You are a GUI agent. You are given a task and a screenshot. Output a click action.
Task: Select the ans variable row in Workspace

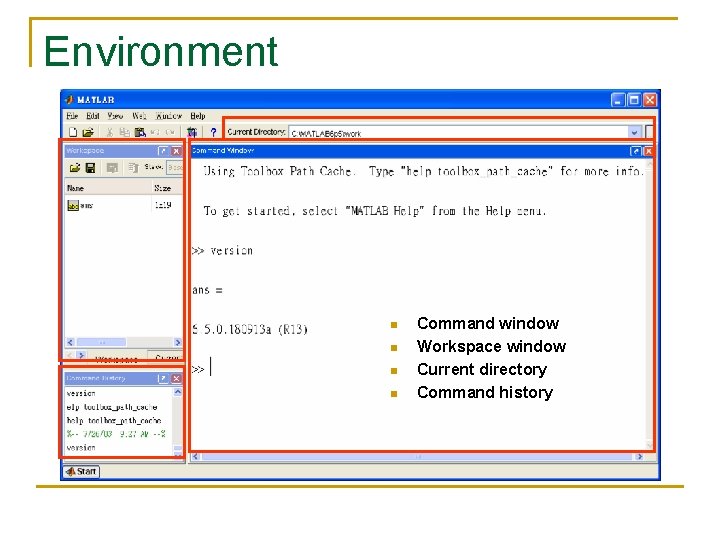tap(124, 205)
